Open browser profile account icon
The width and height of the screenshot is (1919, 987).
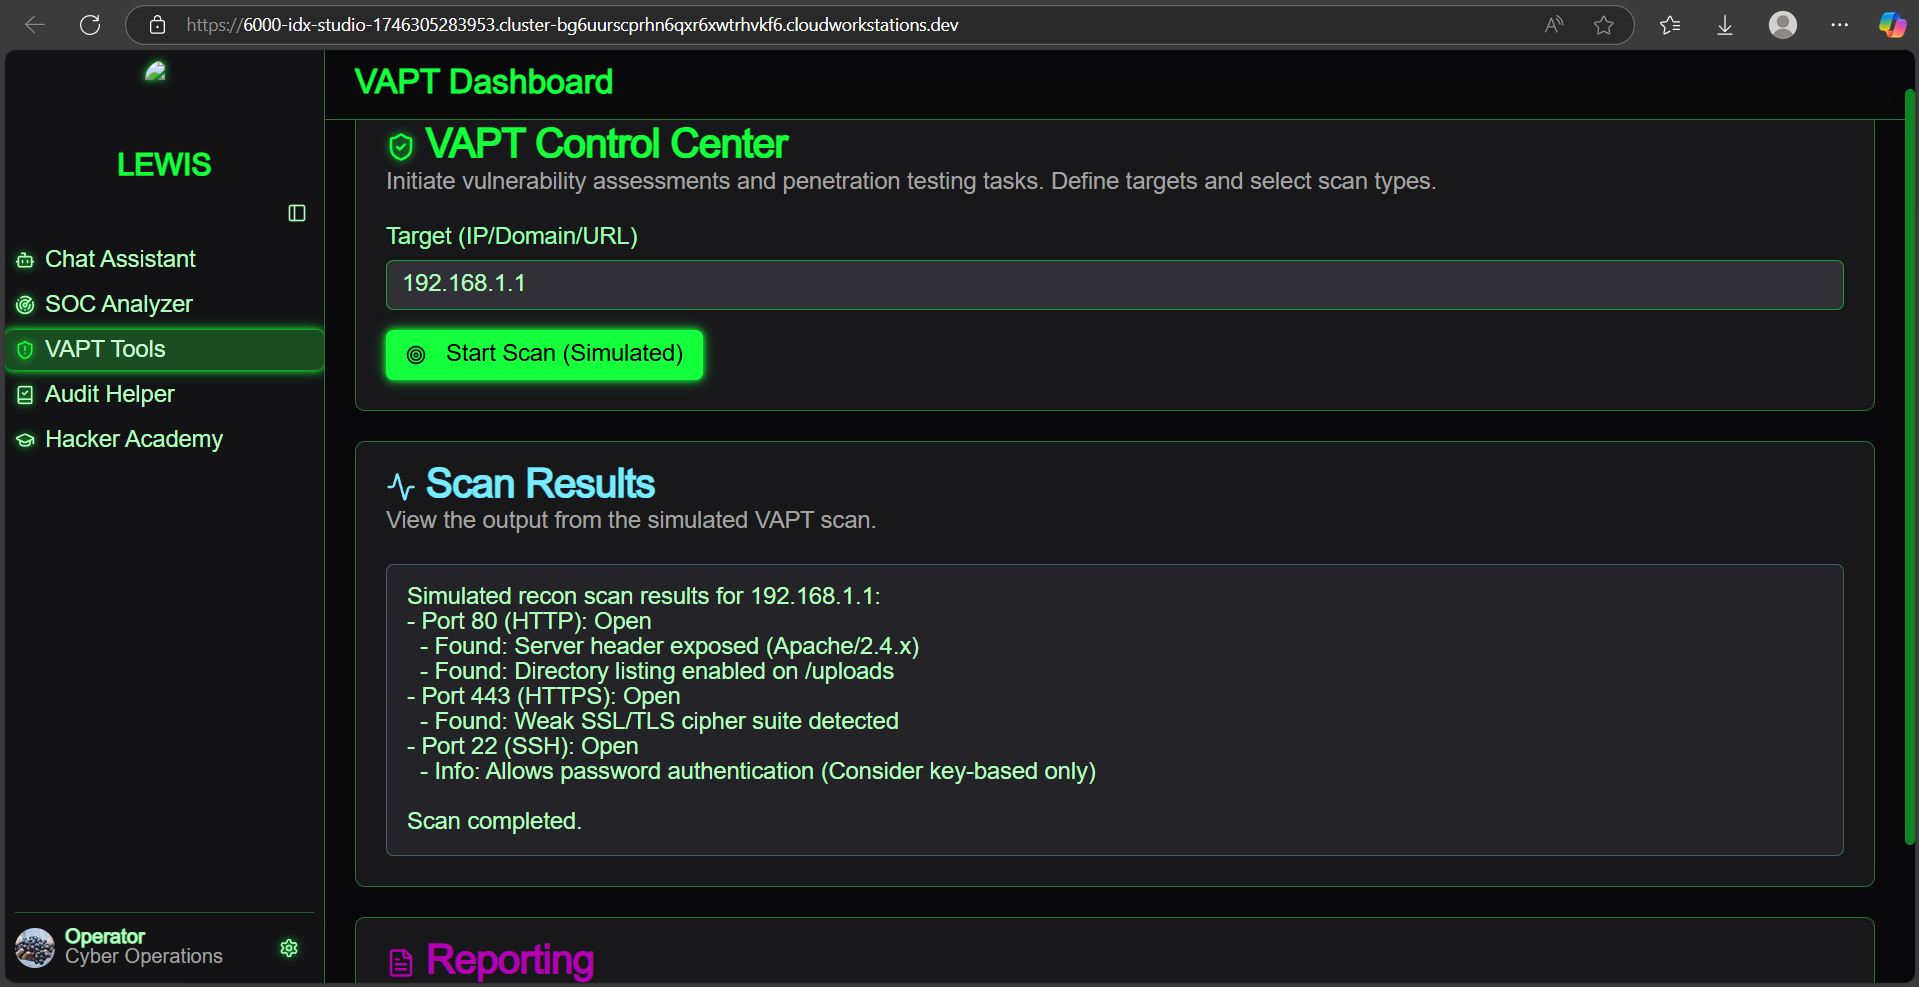click(1782, 25)
